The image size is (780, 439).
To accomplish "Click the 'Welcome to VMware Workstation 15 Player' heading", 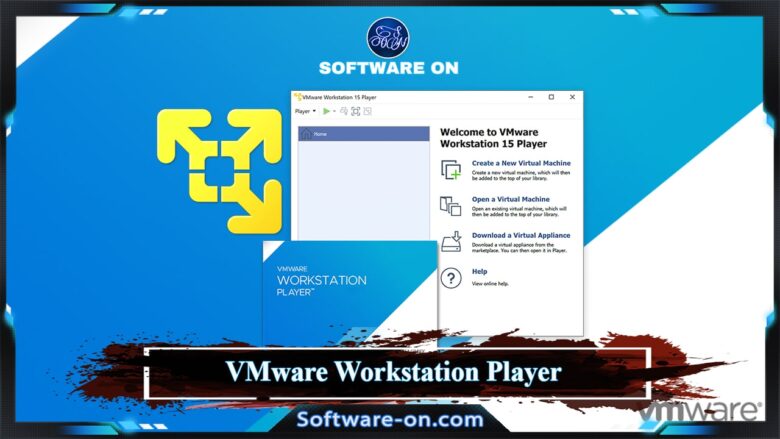I will coord(493,138).
